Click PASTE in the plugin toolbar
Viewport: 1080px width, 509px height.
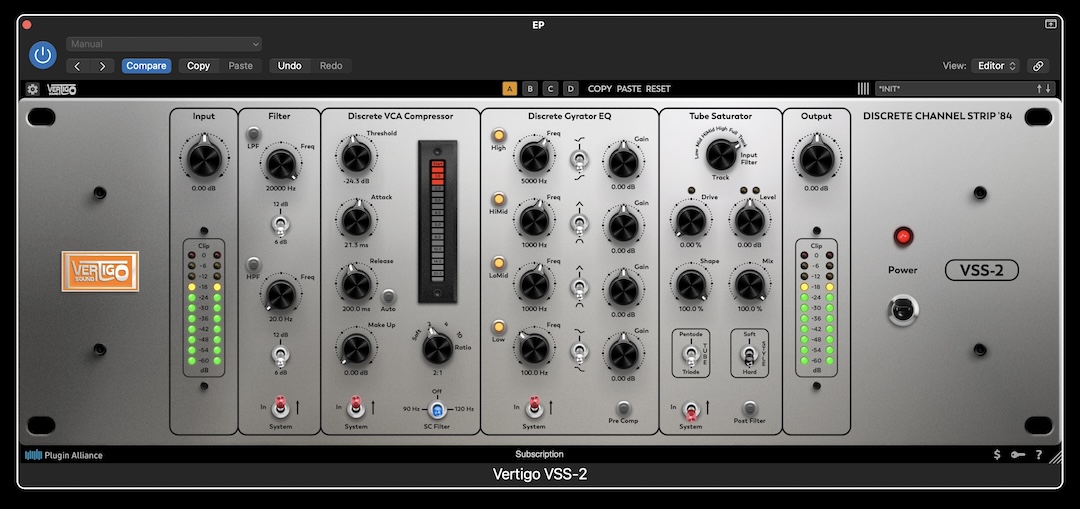point(629,89)
